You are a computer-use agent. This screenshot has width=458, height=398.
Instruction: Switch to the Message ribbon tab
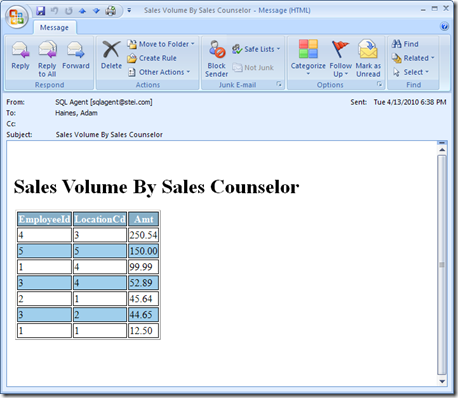[54, 28]
